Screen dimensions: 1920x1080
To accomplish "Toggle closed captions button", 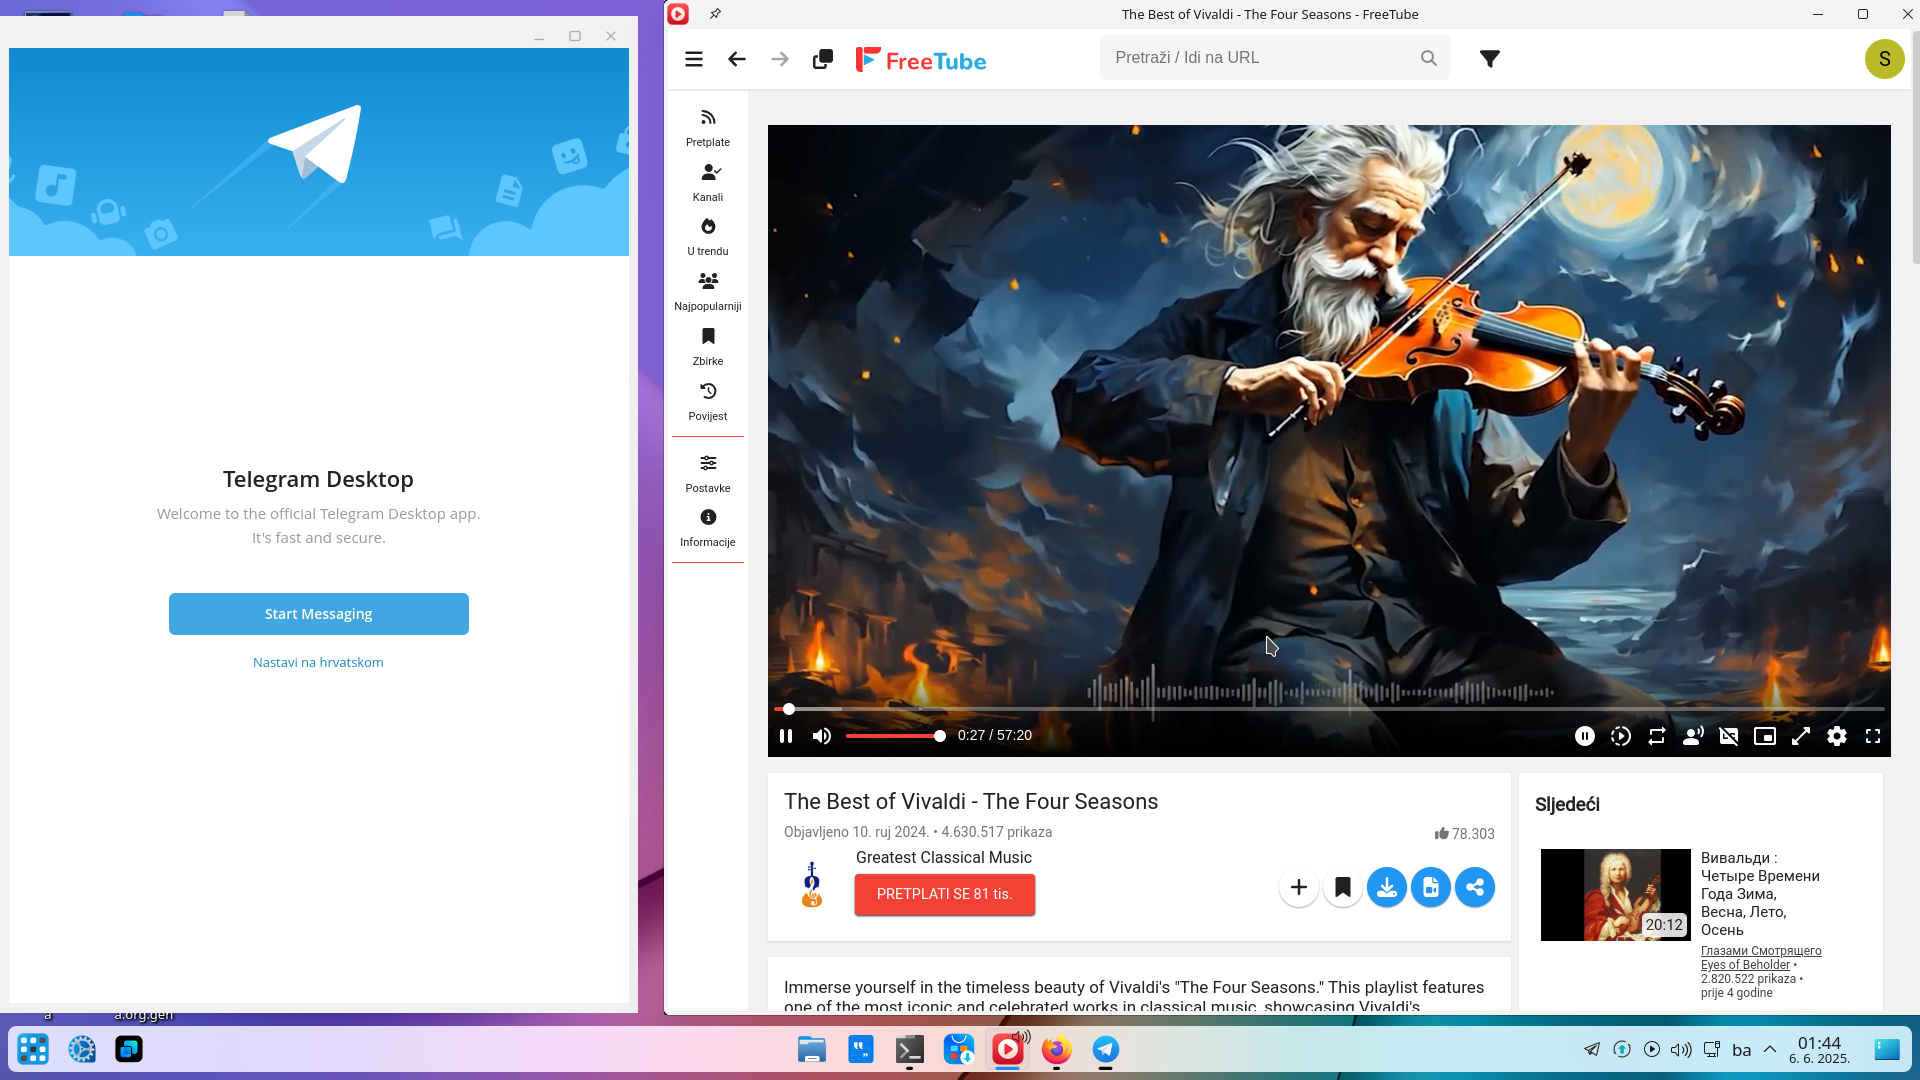I will [1729, 736].
